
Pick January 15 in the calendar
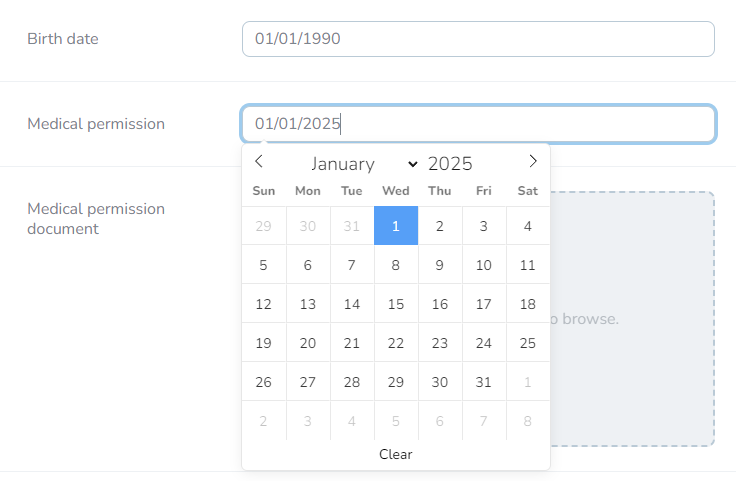[396, 304]
